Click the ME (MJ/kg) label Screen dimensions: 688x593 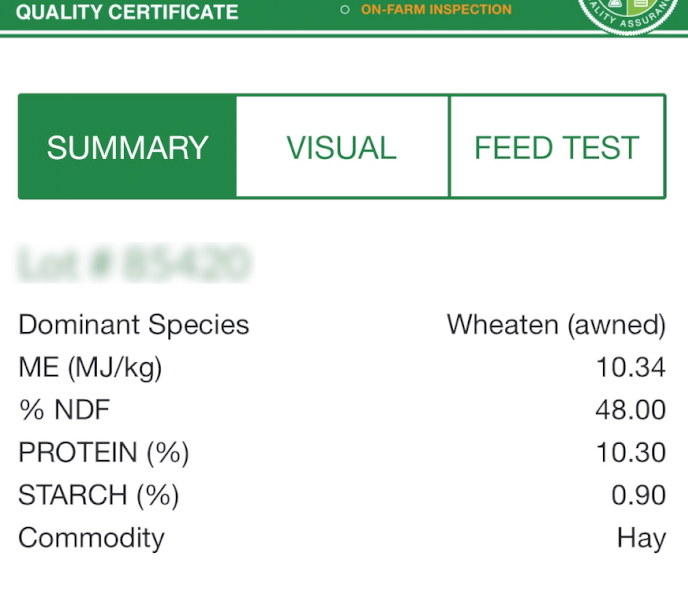click(90, 368)
